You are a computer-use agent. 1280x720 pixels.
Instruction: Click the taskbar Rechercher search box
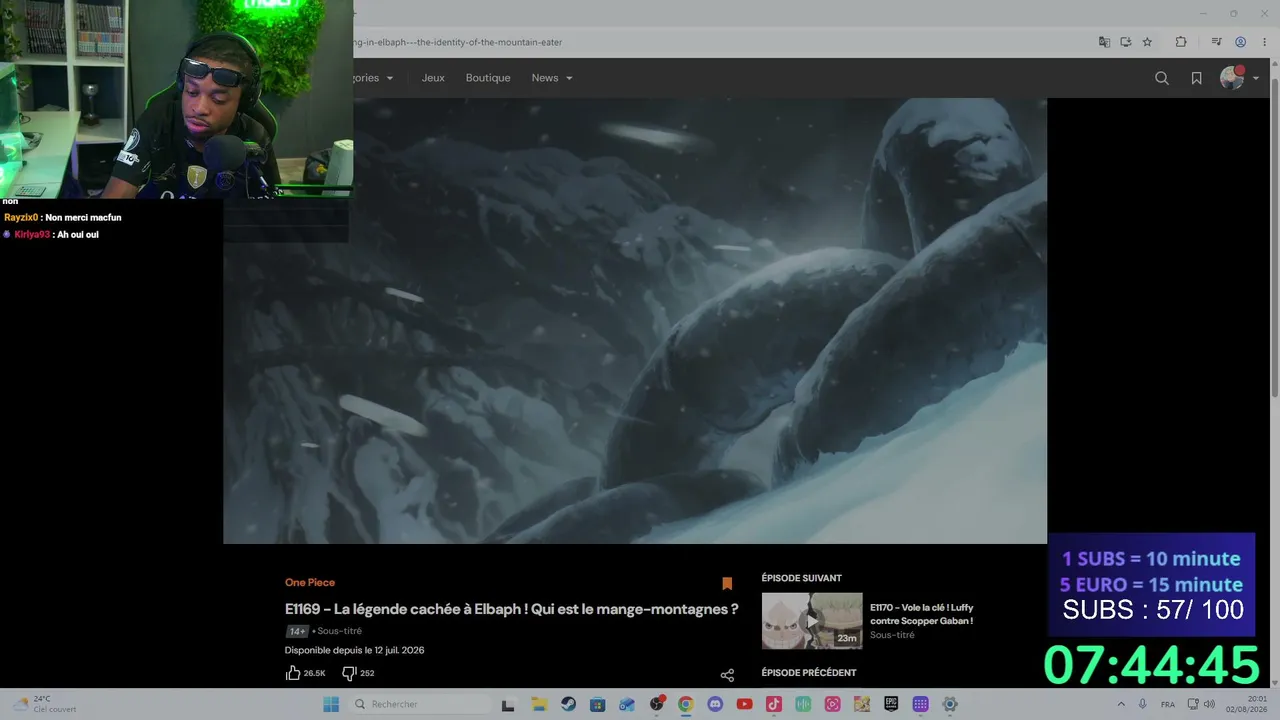click(x=420, y=704)
